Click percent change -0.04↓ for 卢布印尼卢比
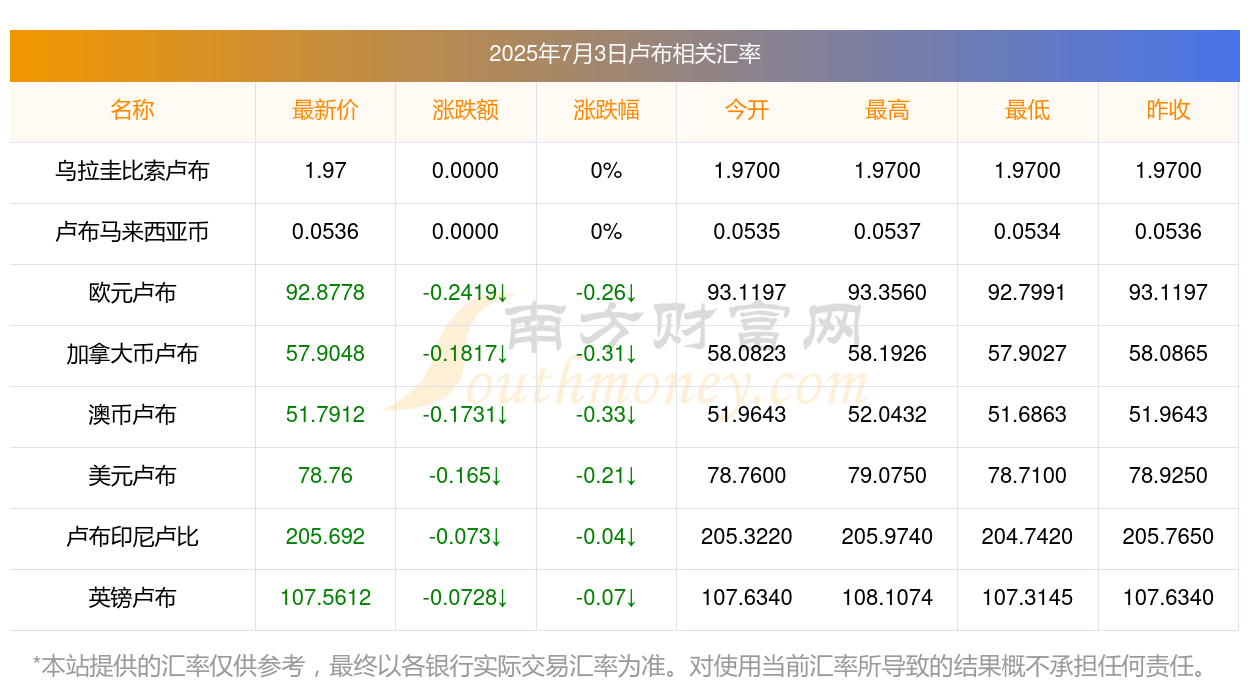 click(x=606, y=537)
